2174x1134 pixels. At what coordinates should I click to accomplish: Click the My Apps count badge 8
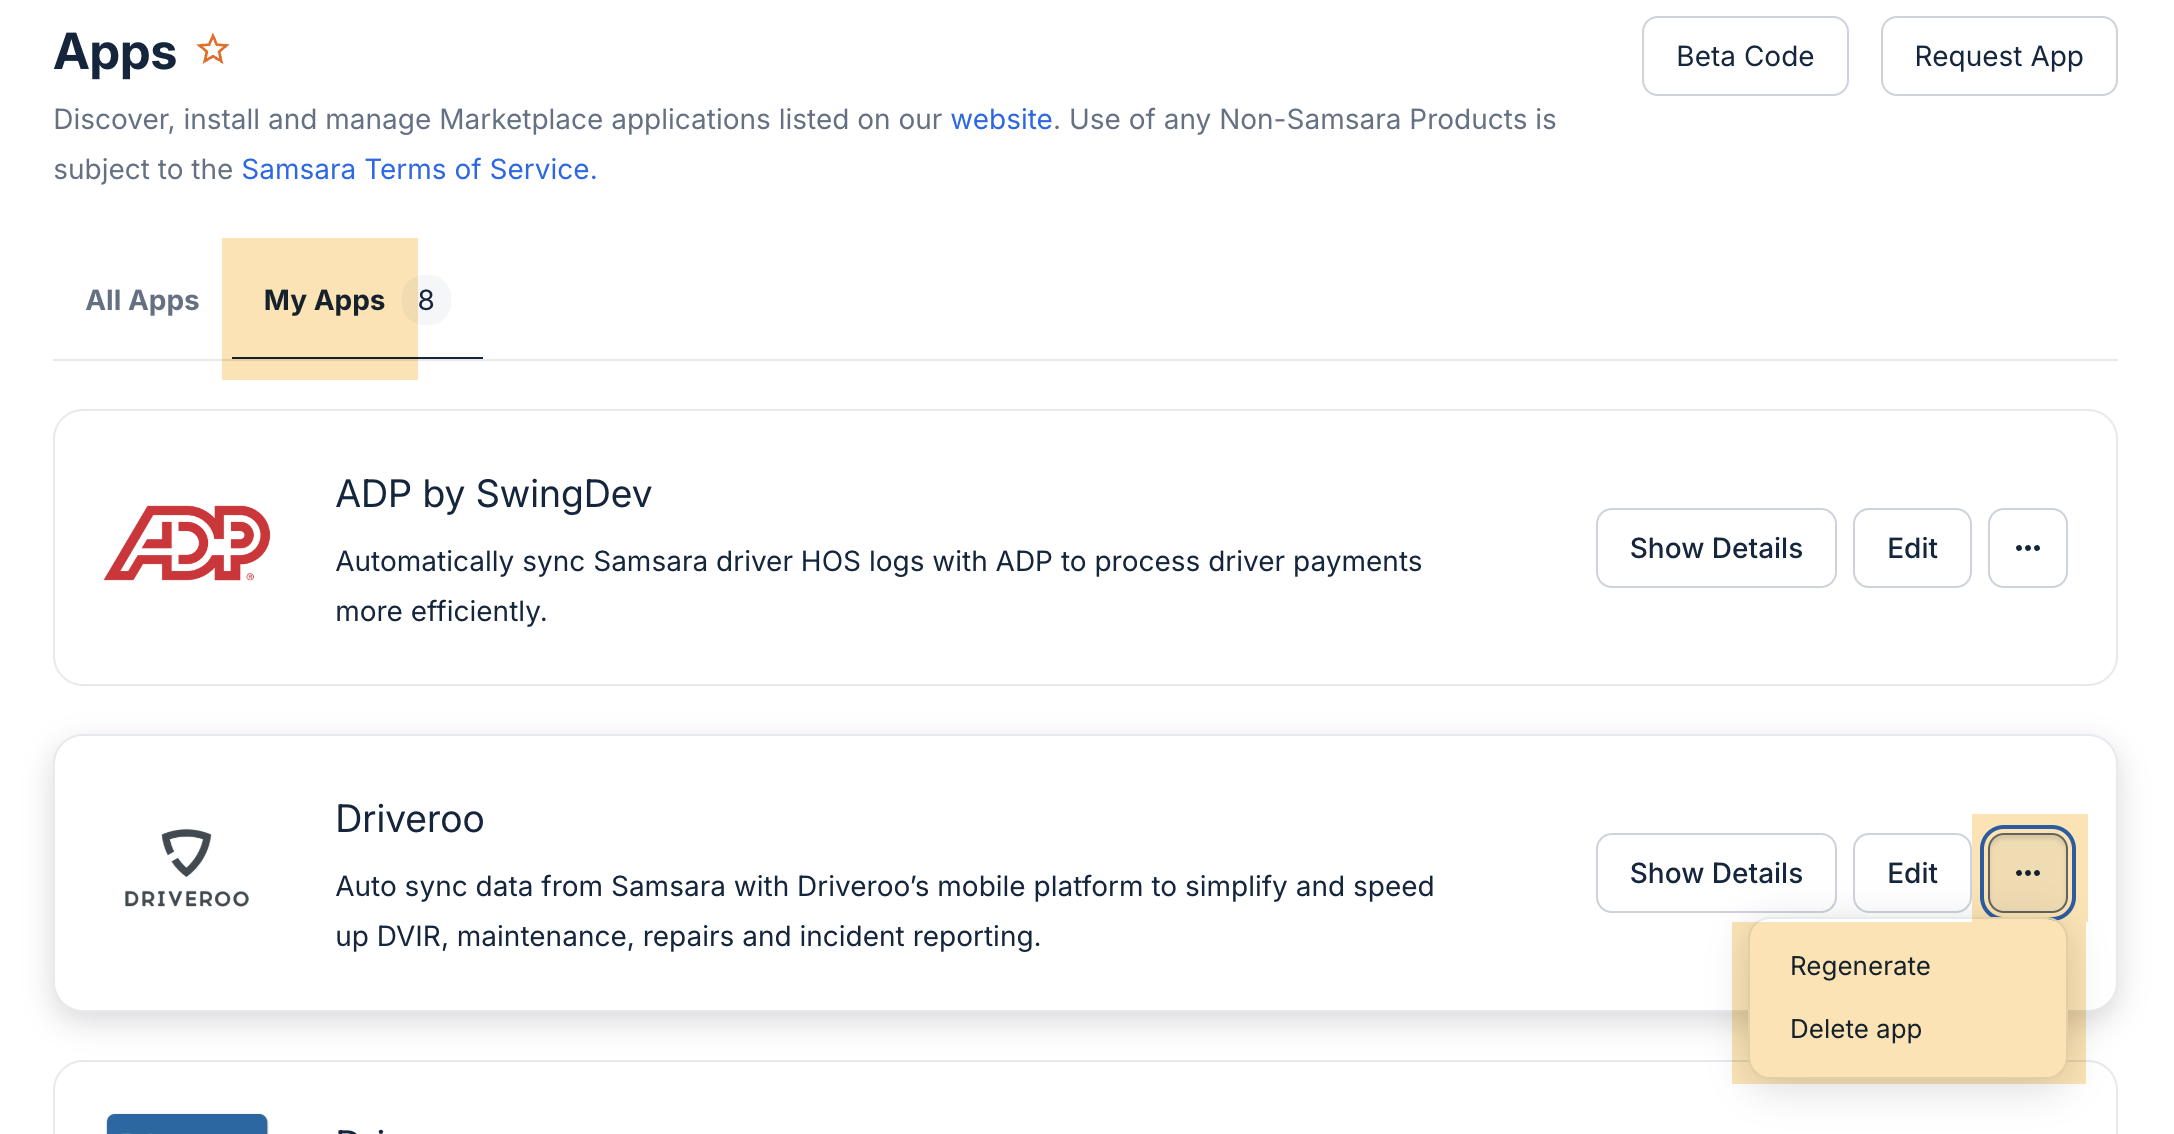pos(426,300)
